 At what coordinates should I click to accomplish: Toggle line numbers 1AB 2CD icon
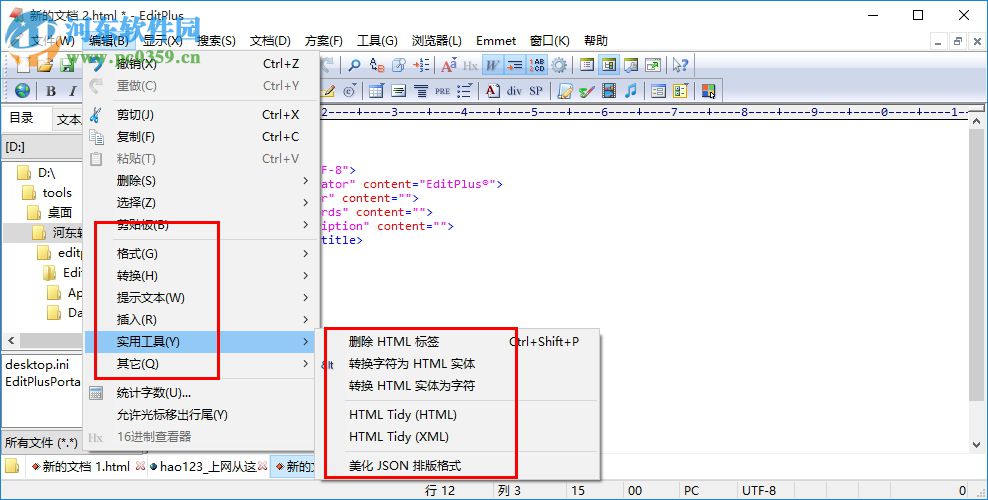(x=537, y=65)
